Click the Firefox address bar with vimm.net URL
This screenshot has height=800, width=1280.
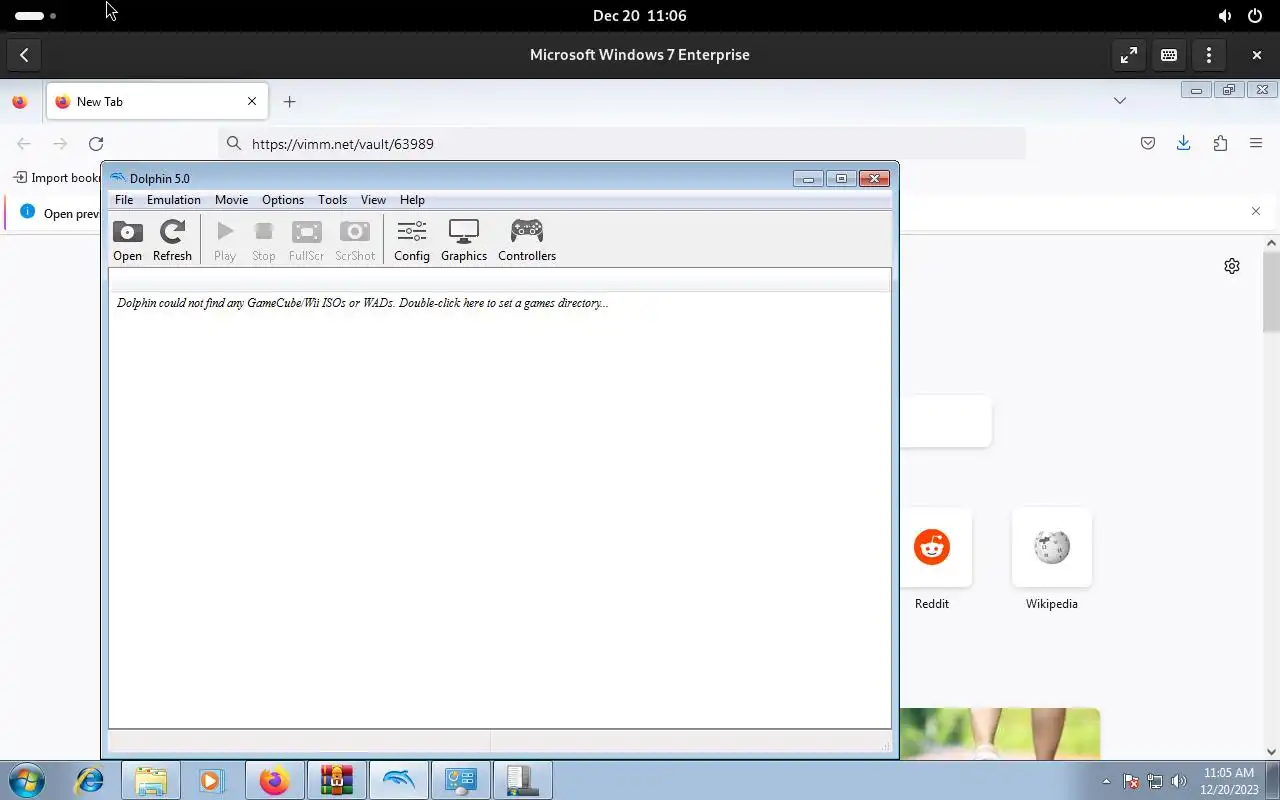coord(622,144)
